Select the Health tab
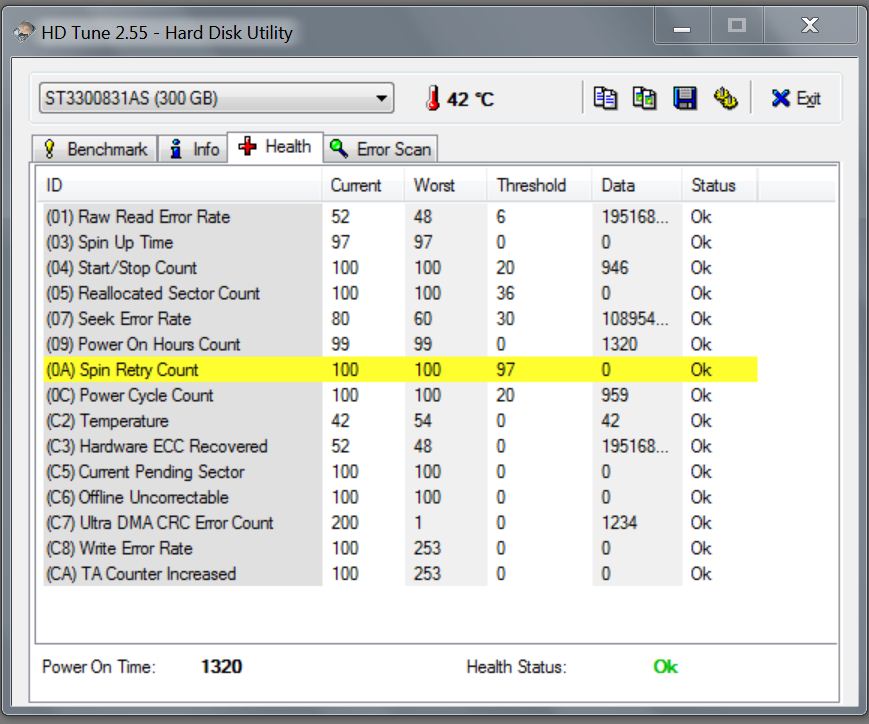The width and height of the screenshot is (869, 724). pyautogui.click(x=275, y=147)
